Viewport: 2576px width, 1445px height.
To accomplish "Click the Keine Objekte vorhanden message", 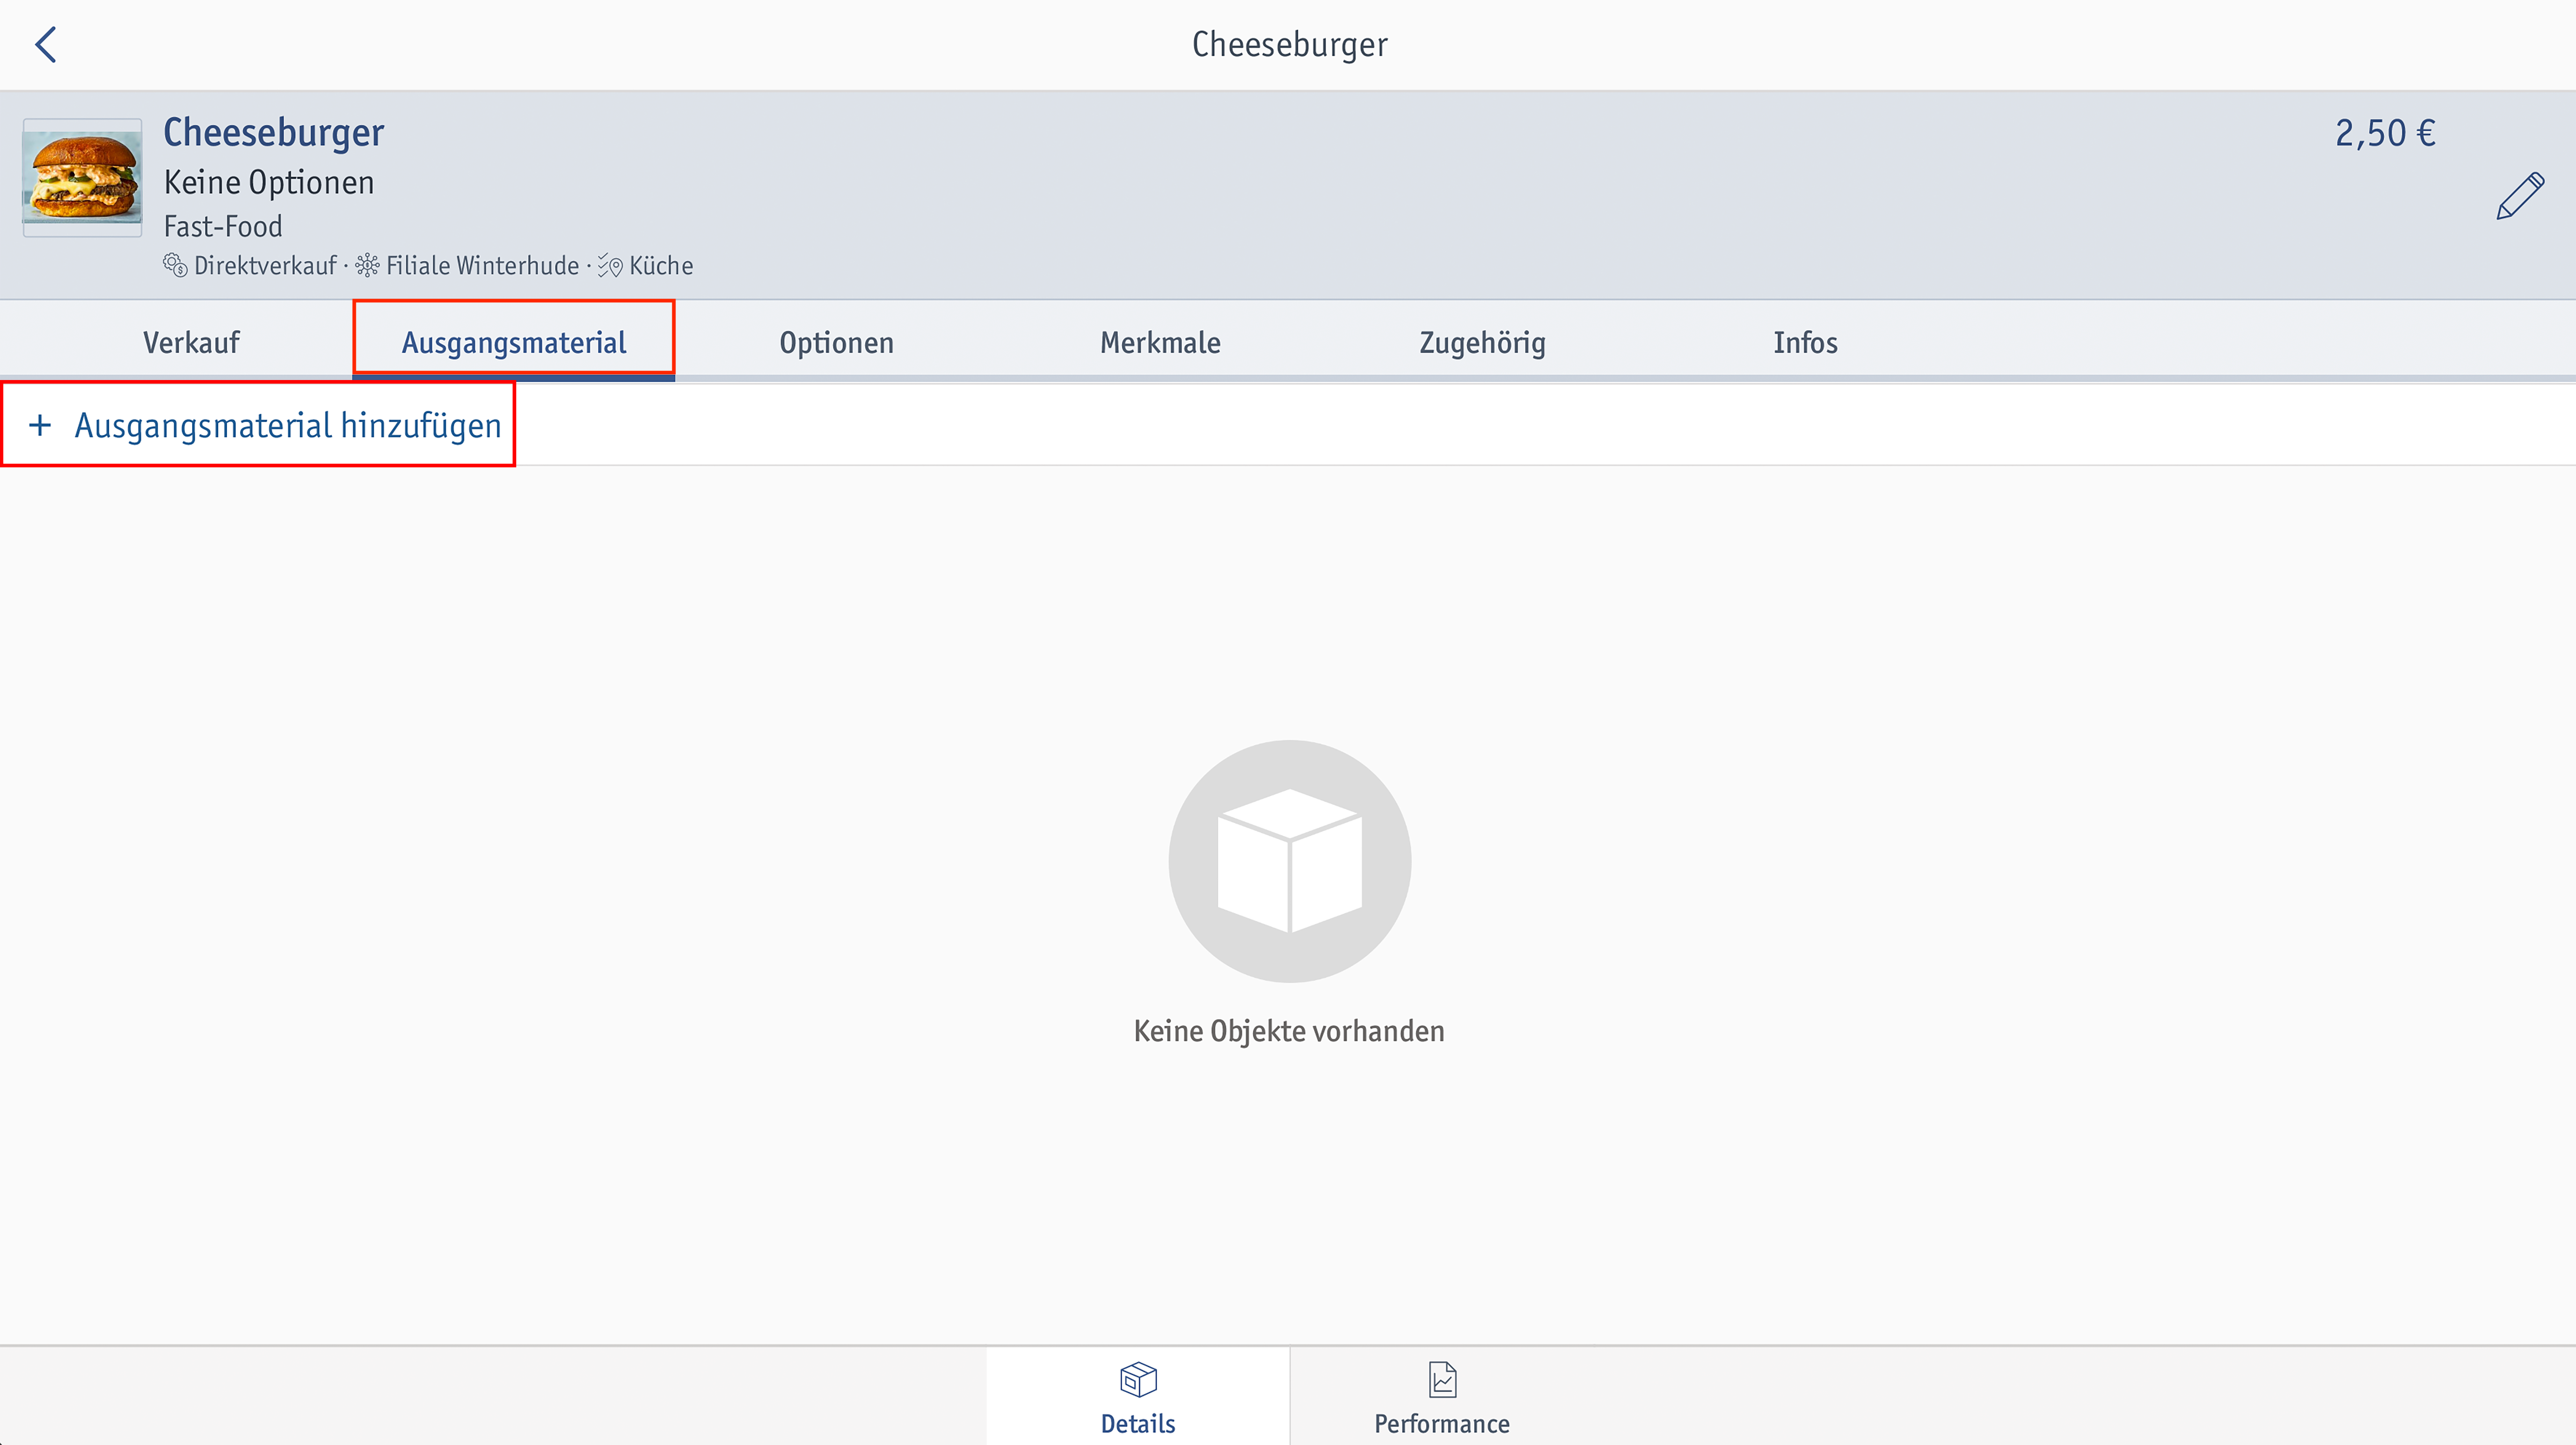I will (x=1289, y=1031).
